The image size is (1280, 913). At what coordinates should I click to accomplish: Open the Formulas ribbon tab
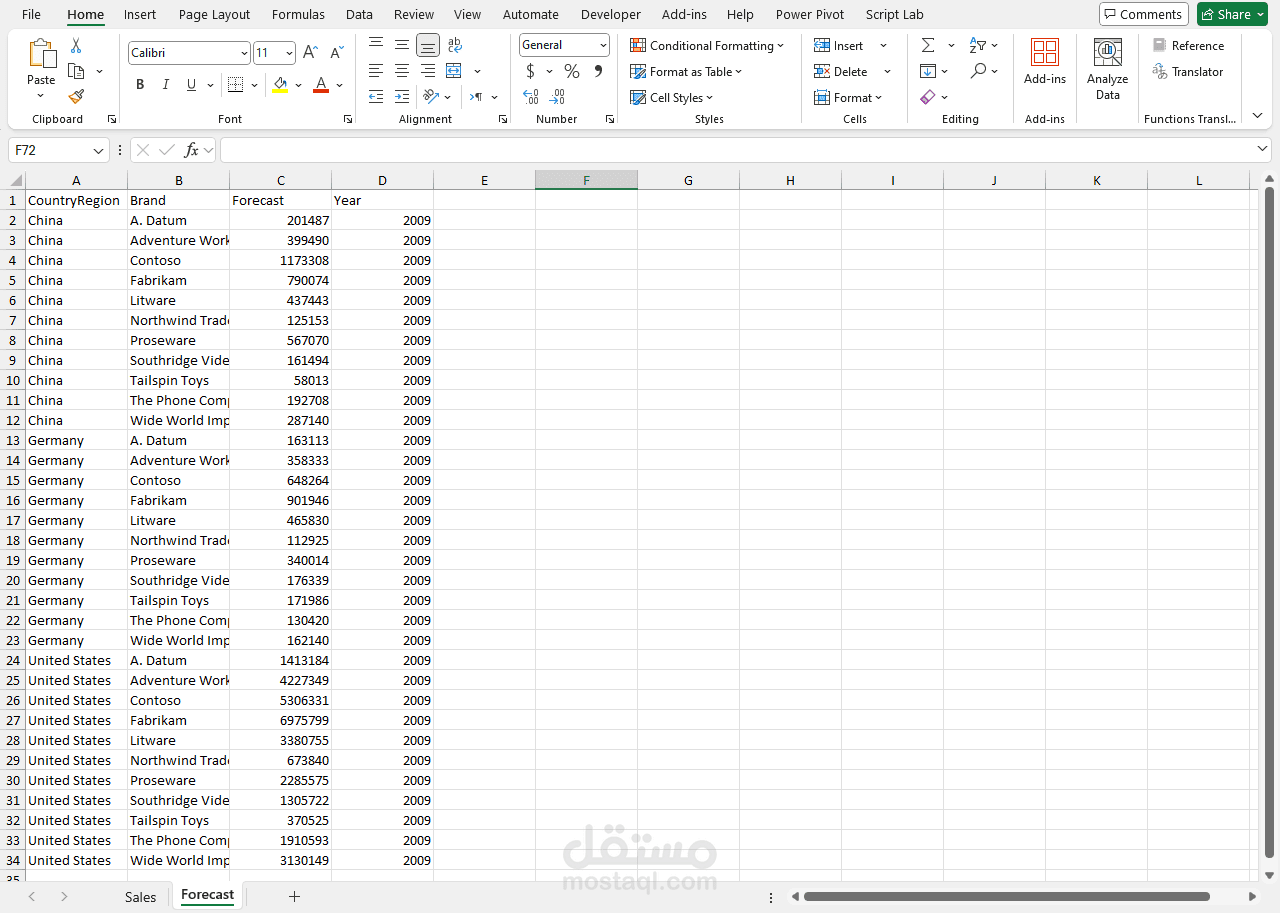click(x=298, y=14)
